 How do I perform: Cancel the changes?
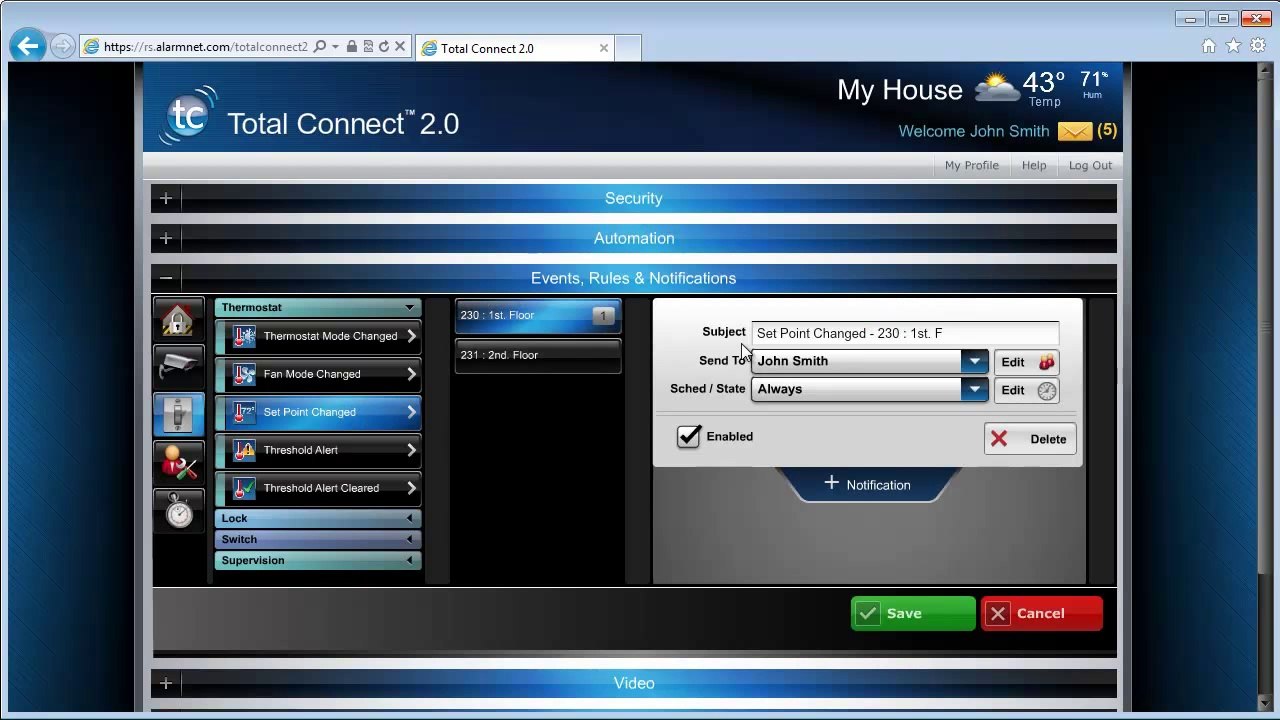[1042, 614]
